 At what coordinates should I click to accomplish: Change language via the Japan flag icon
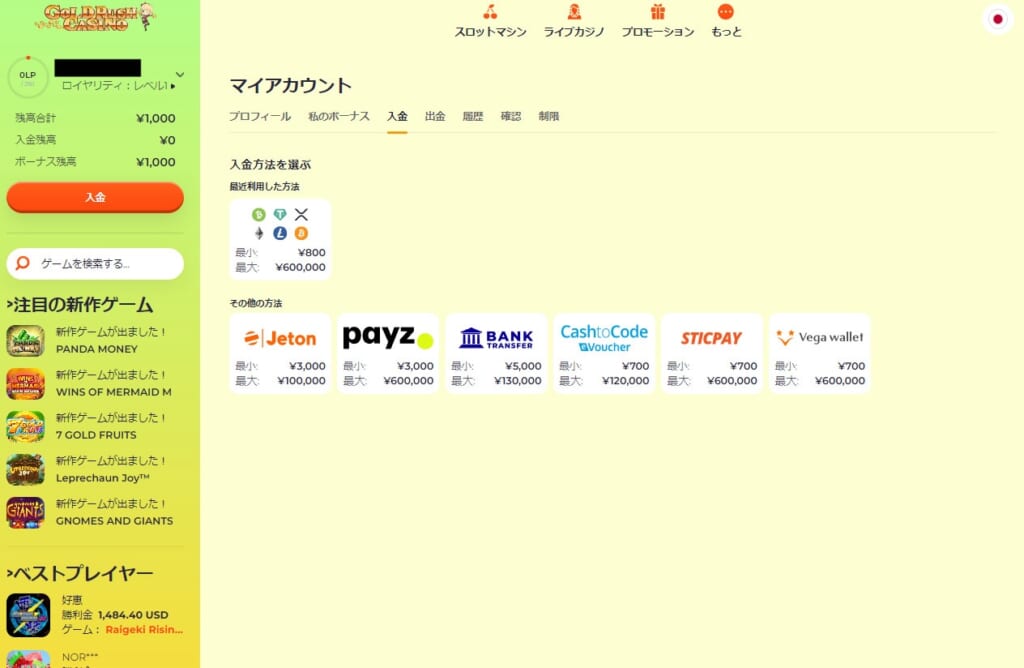click(x=997, y=19)
